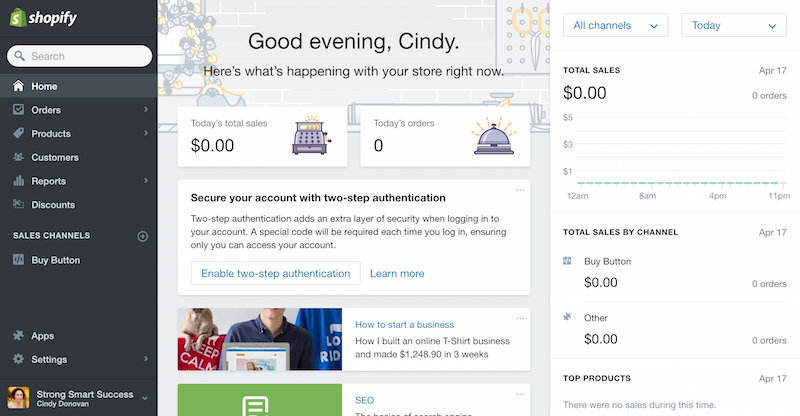Expand the Products submenu chevron
The height and width of the screenshot is (416, 800).
click(146, 134)
